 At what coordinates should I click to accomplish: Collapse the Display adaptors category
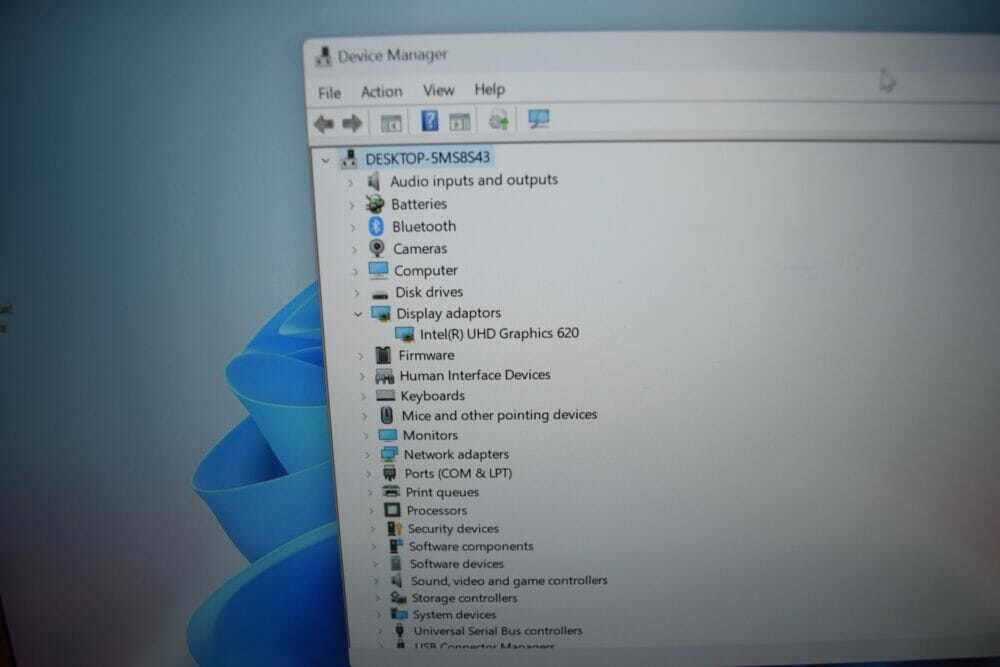(358, 314)
